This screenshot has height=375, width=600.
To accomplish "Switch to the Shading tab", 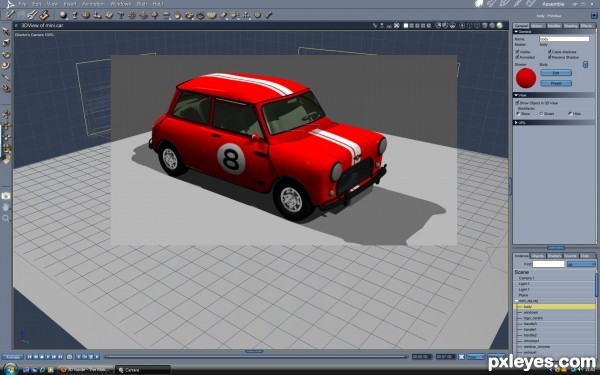I will (x=571, y=26).
